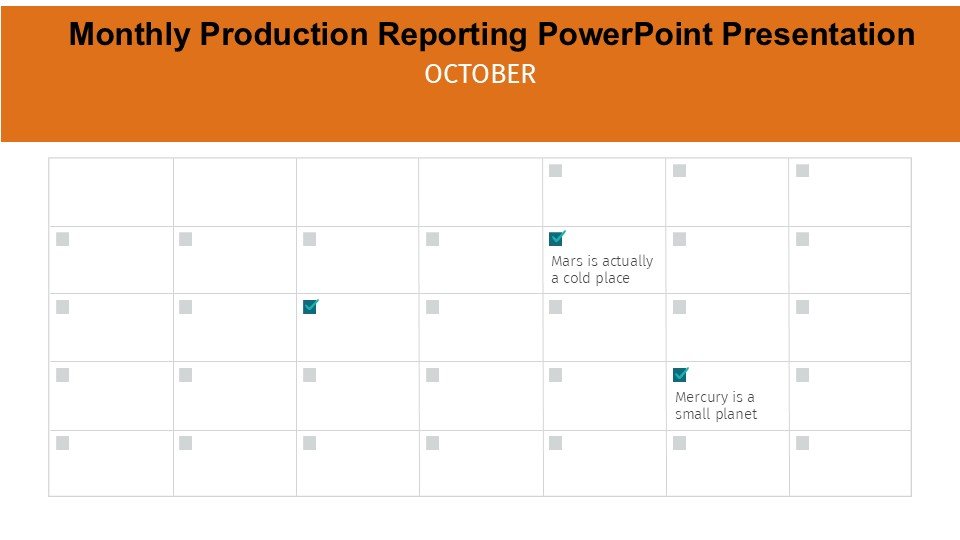
Task: Uncheck the checkbox above the Mars note
Action: coord(556,239)
